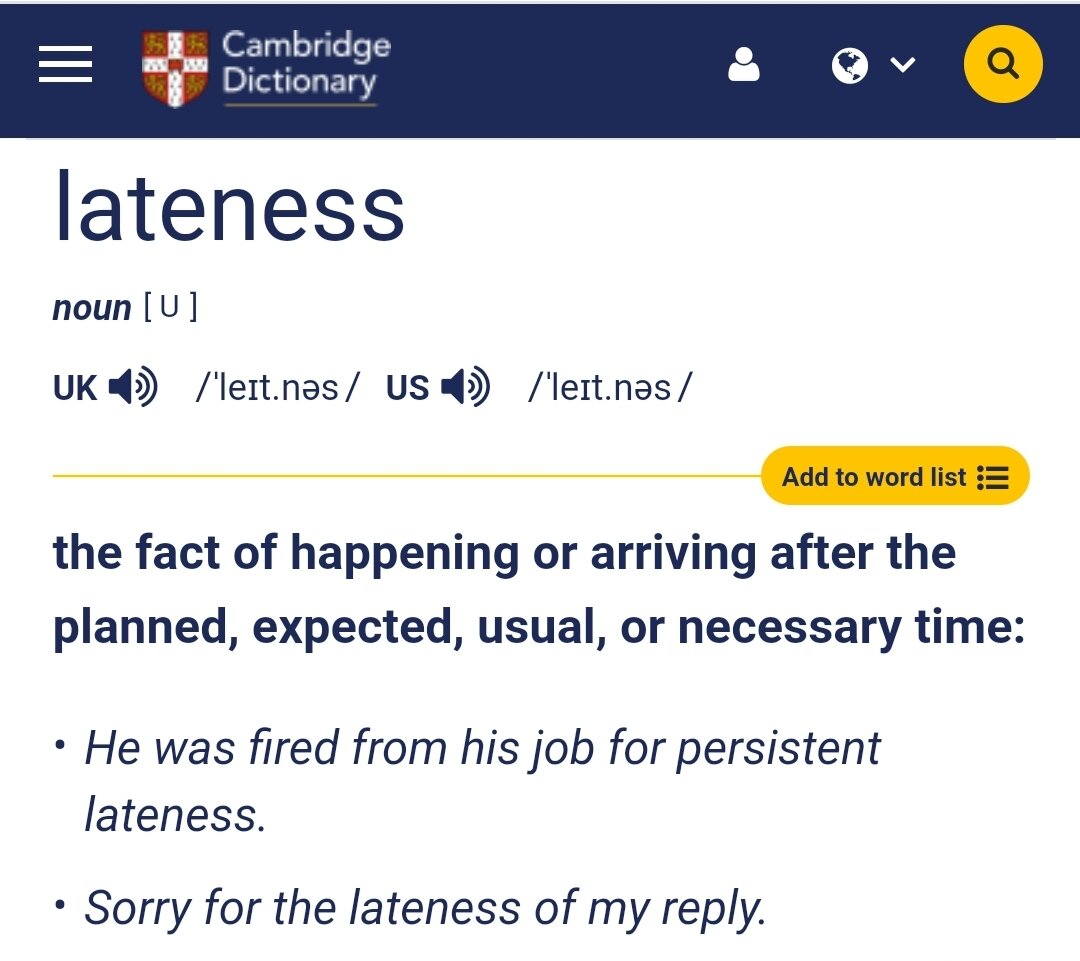Click the Add to word list button
This screenshot has height=961, width=1080.
click(x=873, y=477)
